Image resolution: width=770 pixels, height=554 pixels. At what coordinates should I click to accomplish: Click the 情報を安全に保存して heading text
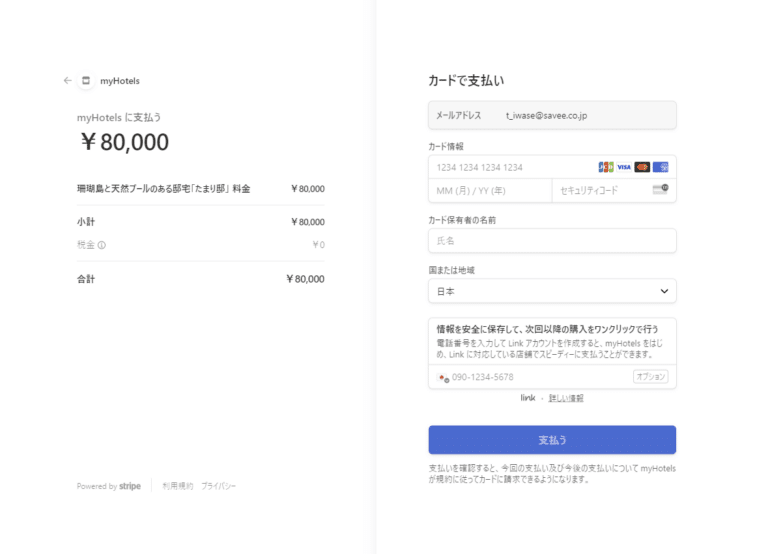pyautogui.click(x=548, y=329)
